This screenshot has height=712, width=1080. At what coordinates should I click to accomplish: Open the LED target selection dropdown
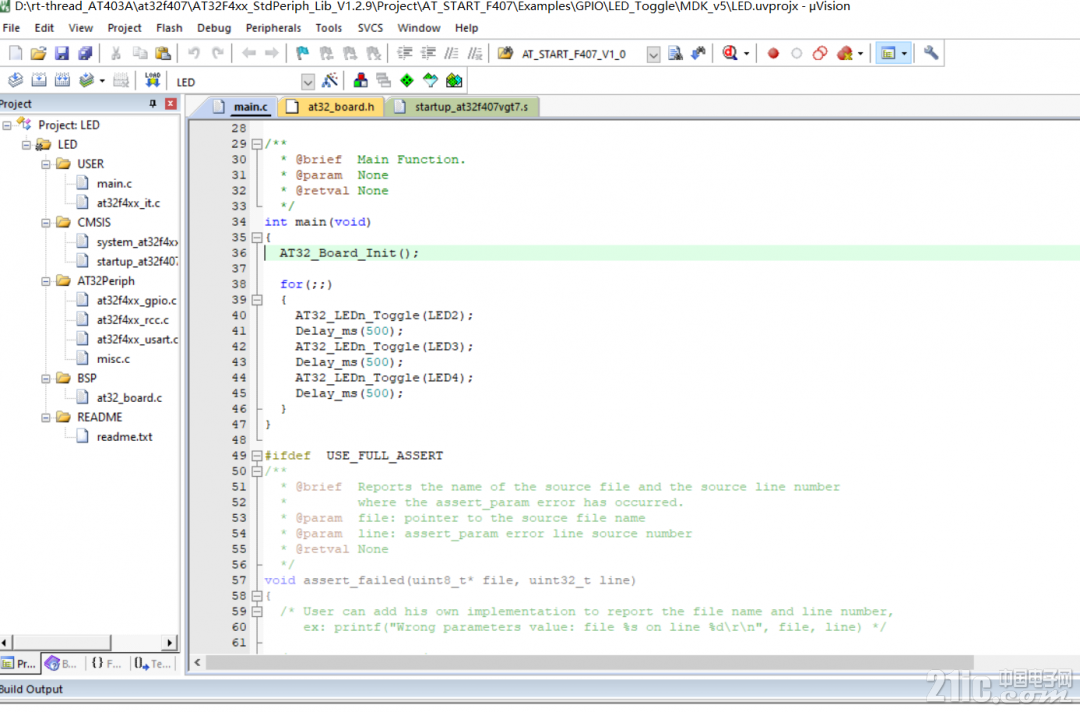pos(308,82)
